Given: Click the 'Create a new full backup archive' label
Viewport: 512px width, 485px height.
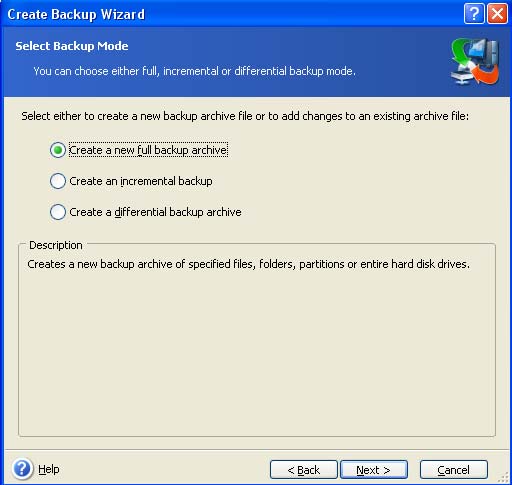Looking at the screenshot, I should tap(148, 150).
